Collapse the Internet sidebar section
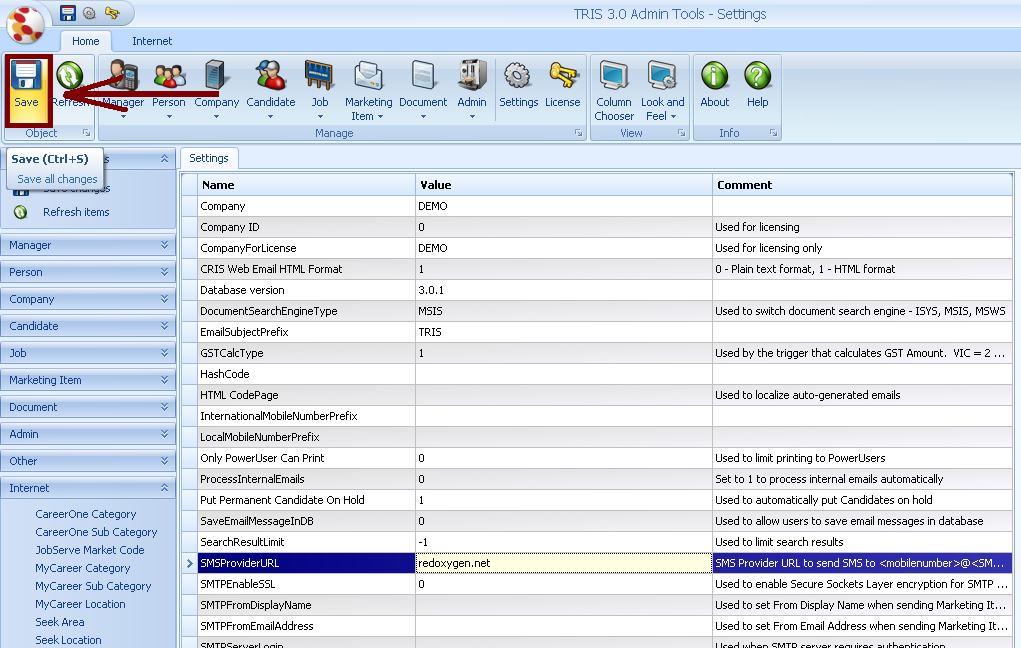Image resolution: width=1021 pixels, height=648 pixels. (88, 488)
